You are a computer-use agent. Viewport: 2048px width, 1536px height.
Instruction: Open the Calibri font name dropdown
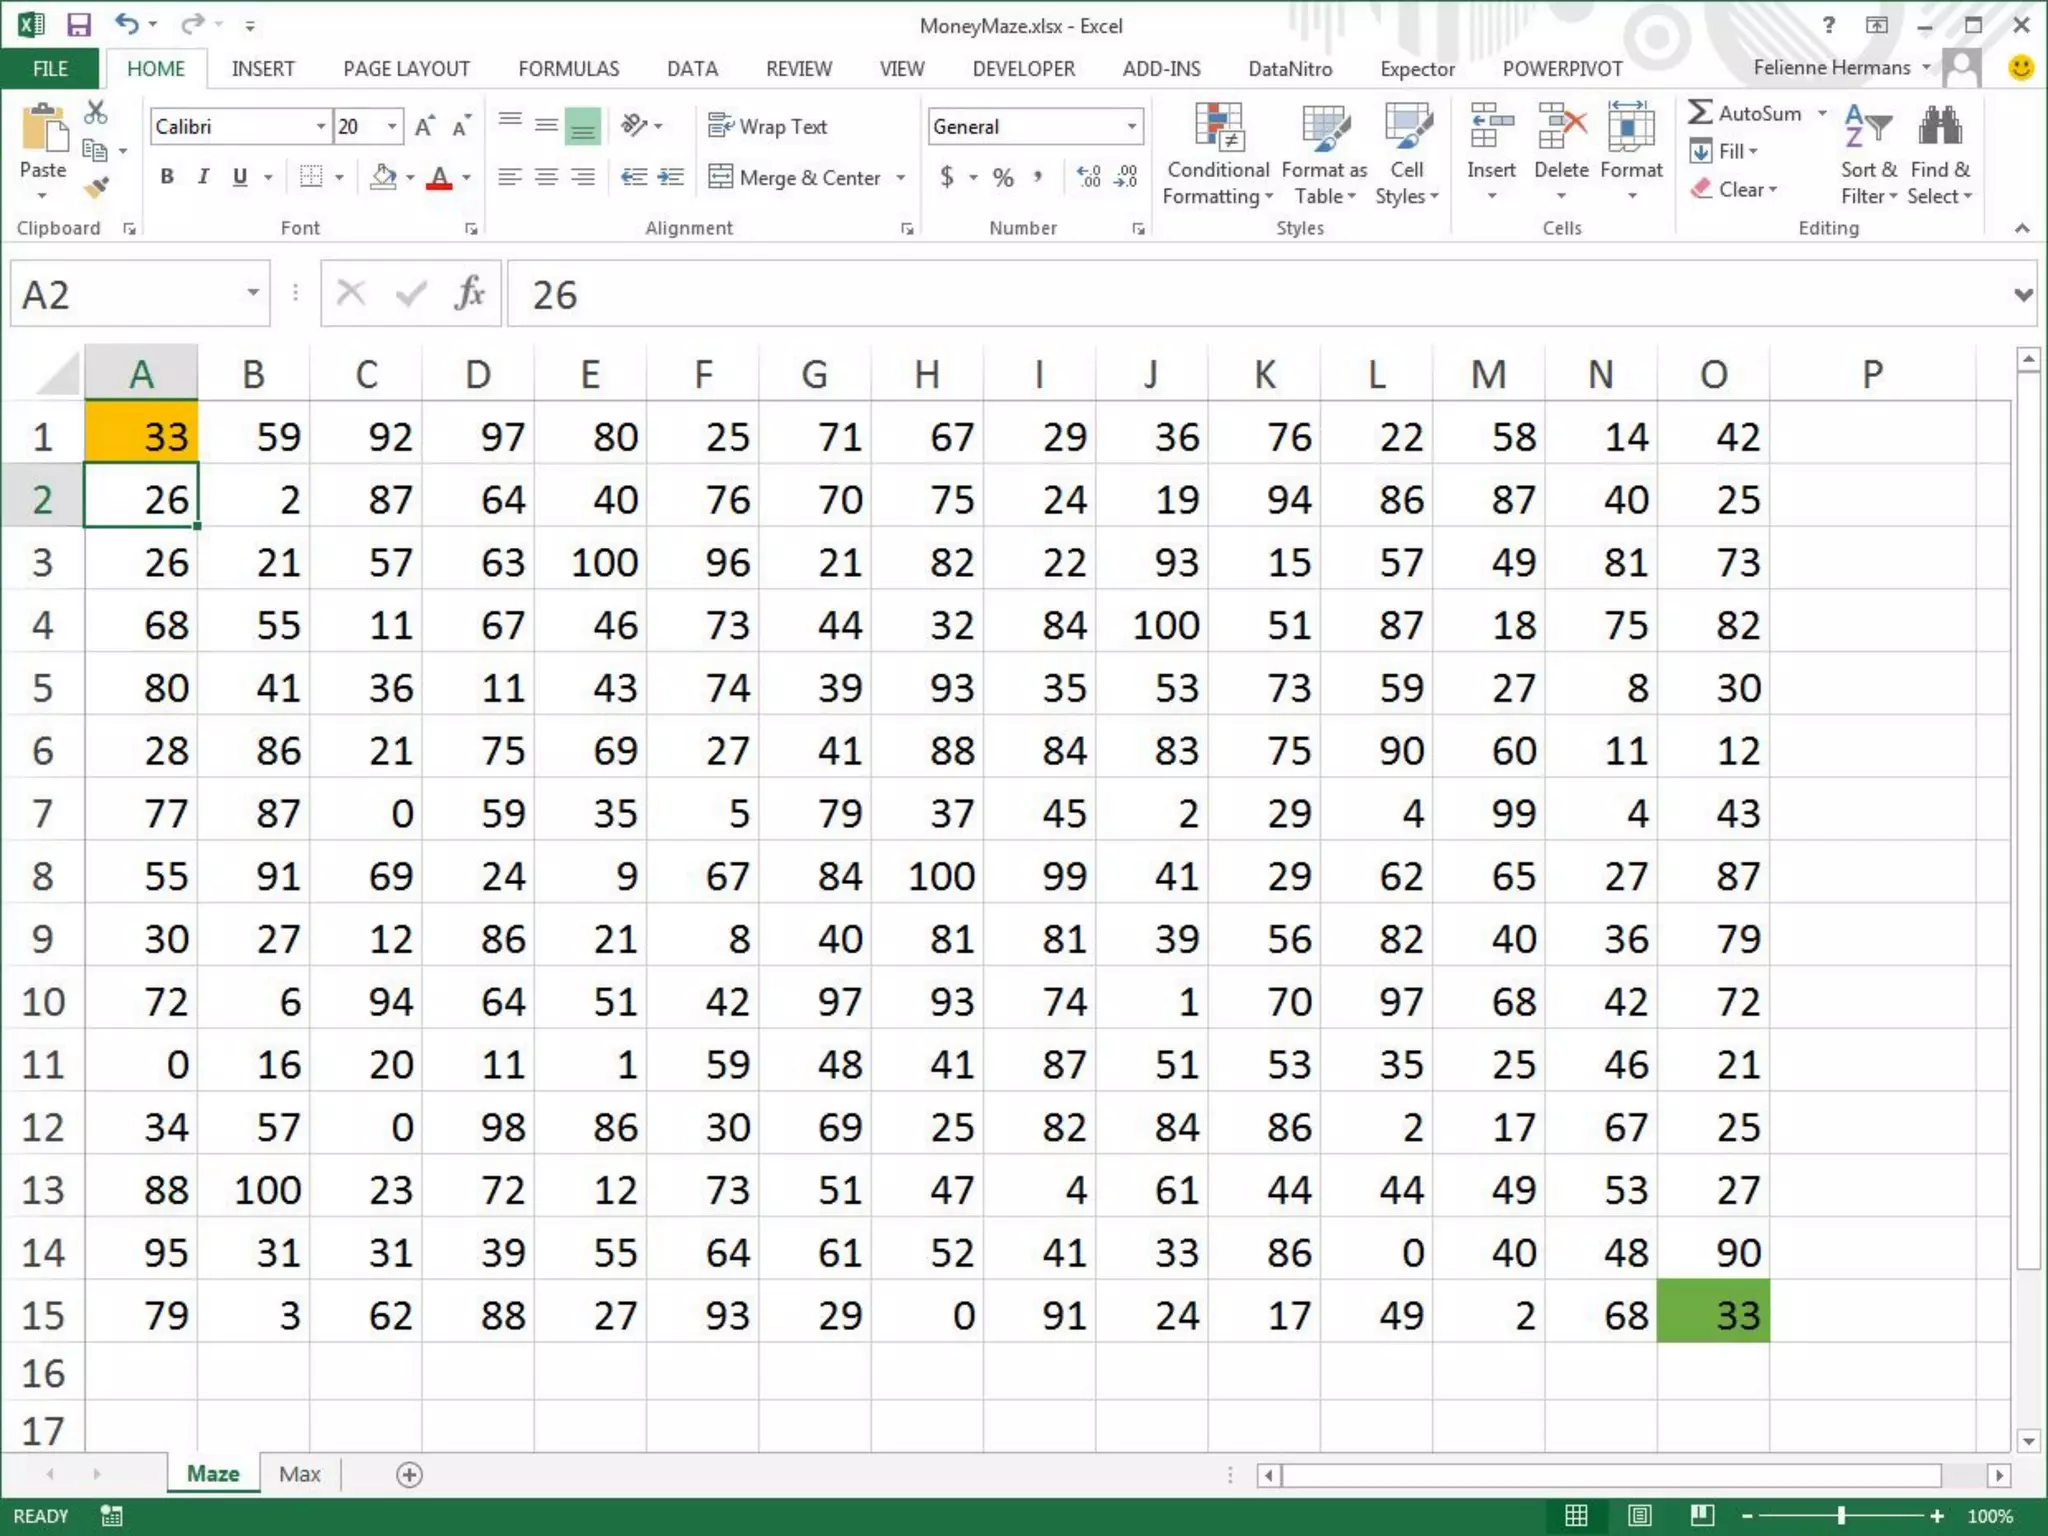point(321,127)
